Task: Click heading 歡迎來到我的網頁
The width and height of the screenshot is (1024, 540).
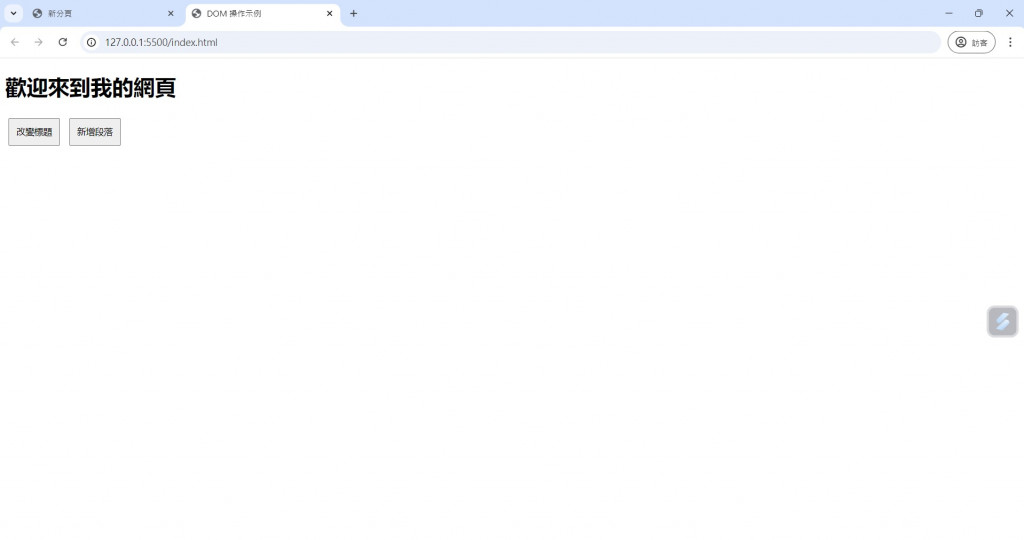Action: point(90,88)
